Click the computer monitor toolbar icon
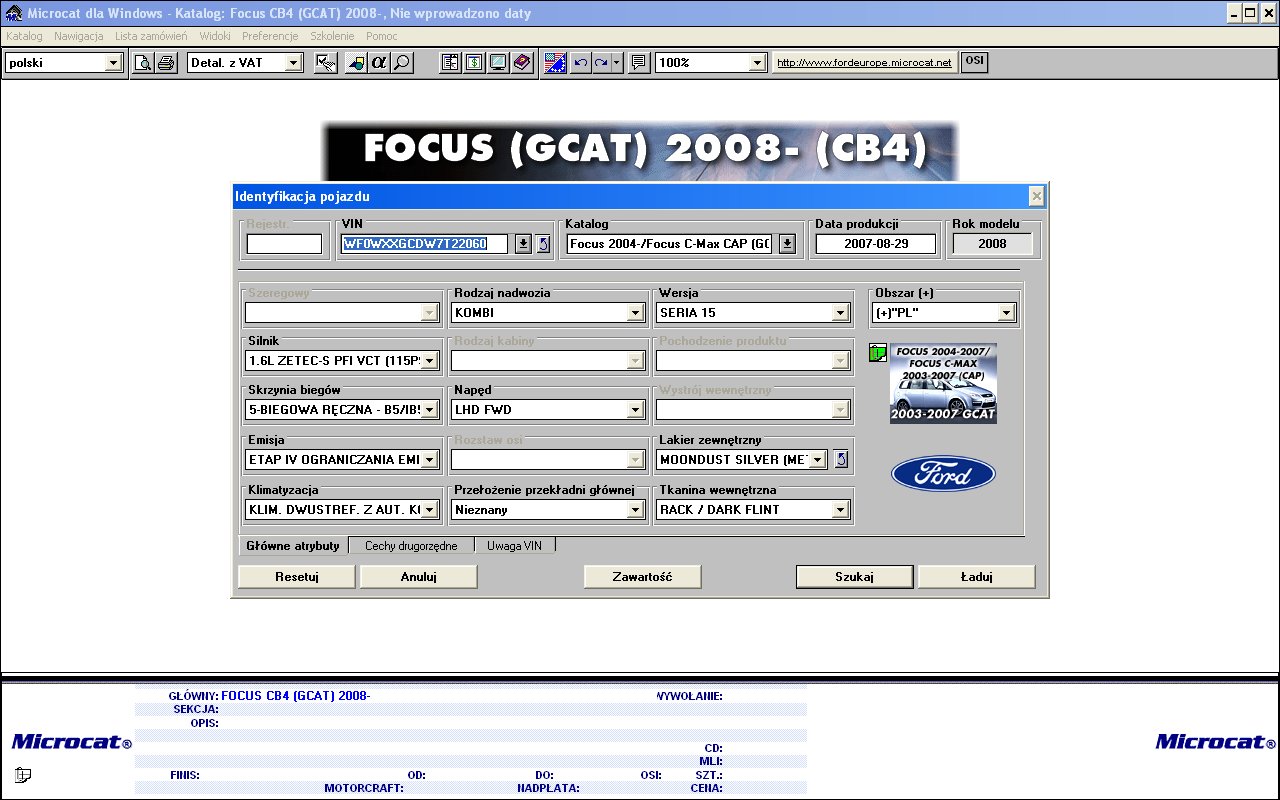Screen dimensions: 1280x800 click(497, 63)
